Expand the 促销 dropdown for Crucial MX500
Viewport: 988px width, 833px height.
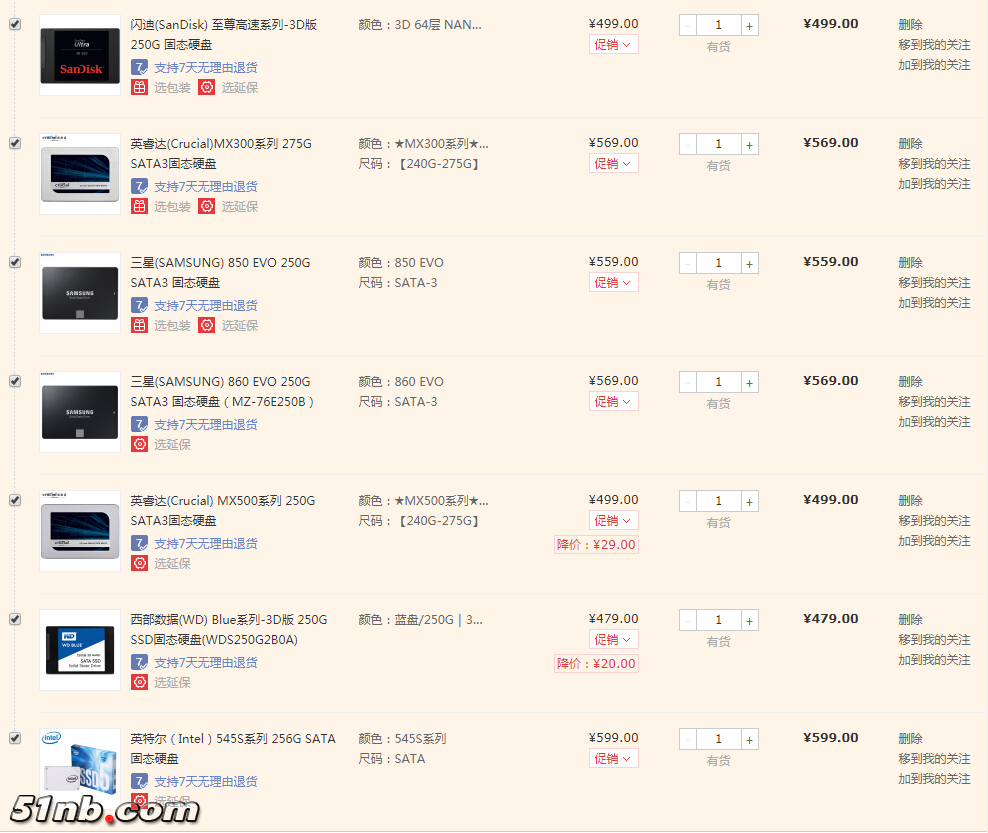tap(613, 521)
